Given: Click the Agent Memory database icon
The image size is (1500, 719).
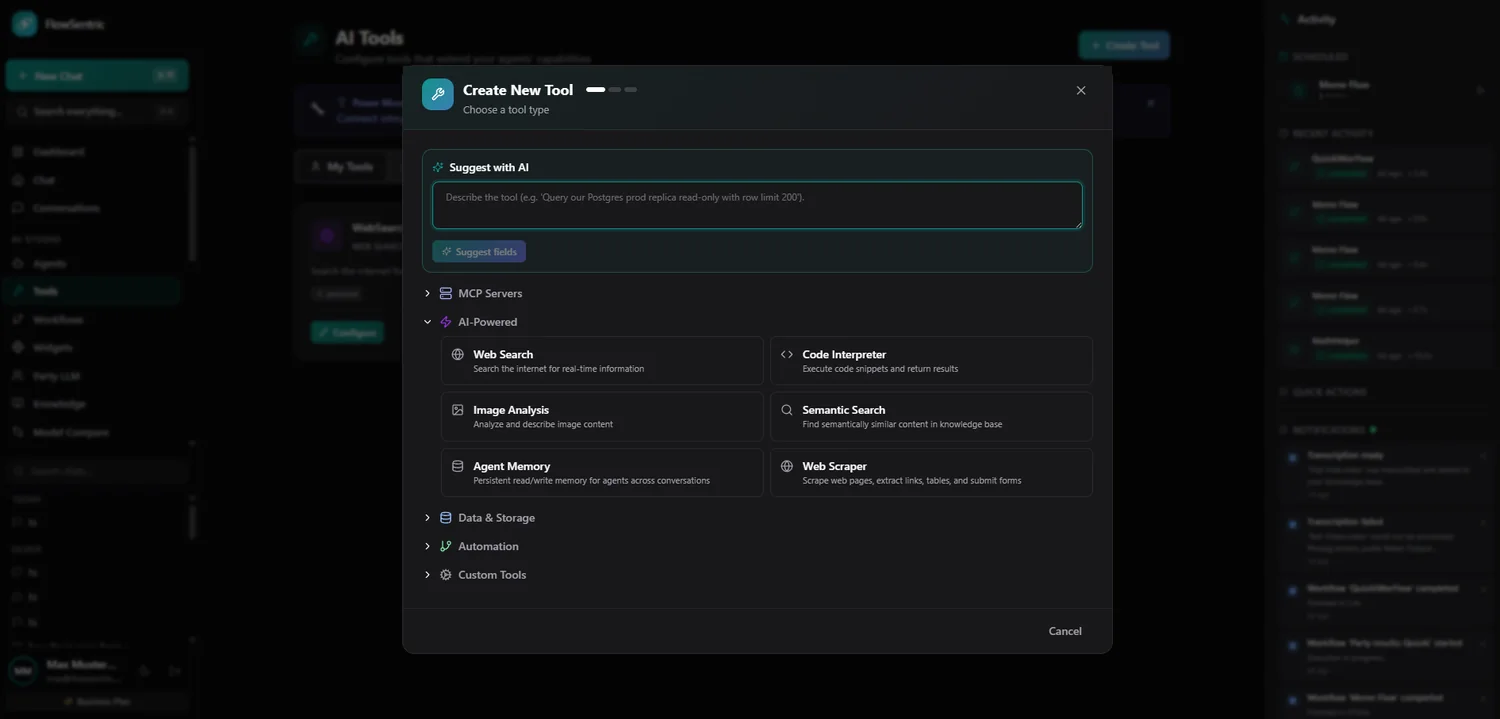Looking at the screenshot, I should tap(458, 466).
